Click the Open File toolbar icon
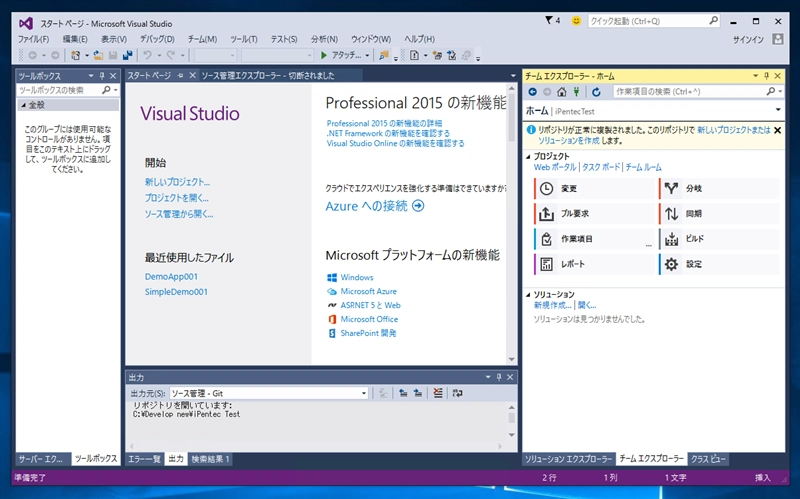The image size is (800, 499). point(98,55)
